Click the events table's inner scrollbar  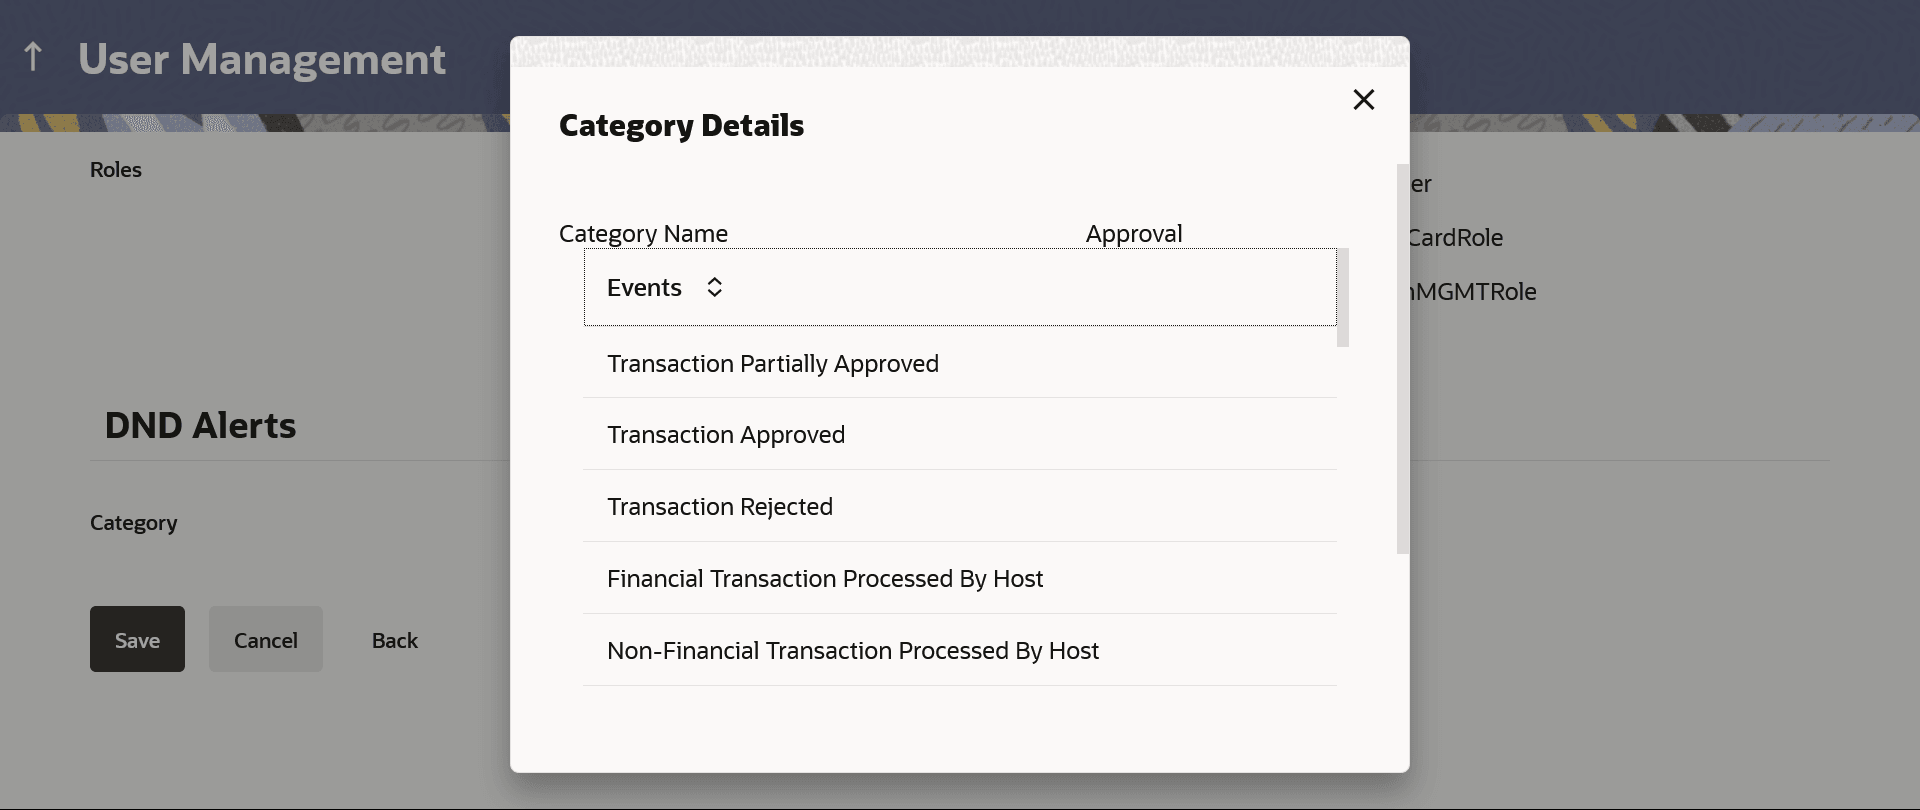[x=1343, y=298]
